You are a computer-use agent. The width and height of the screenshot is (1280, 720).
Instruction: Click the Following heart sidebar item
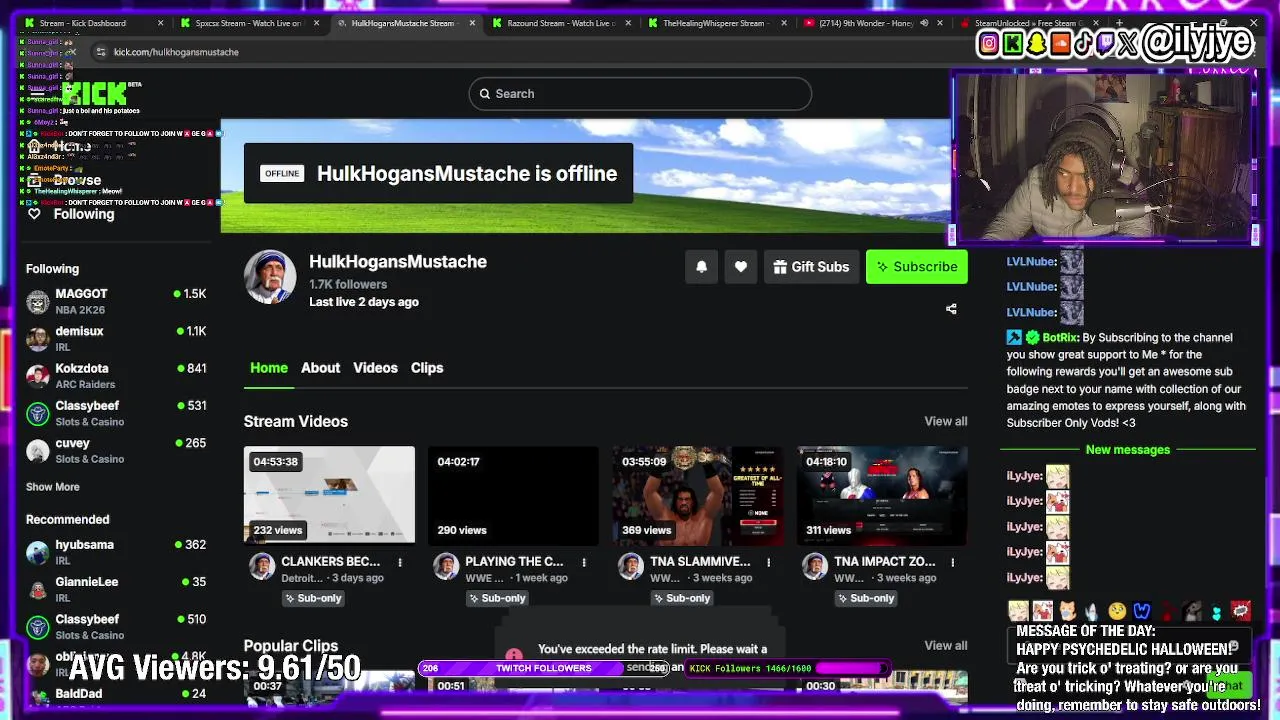pos(70,214)
